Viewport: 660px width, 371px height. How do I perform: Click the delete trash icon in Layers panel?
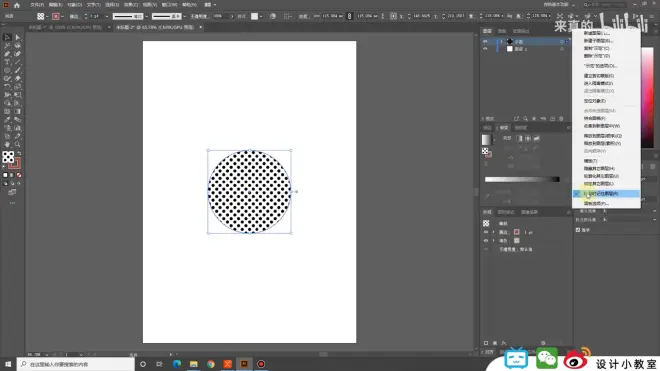[561, 119]
